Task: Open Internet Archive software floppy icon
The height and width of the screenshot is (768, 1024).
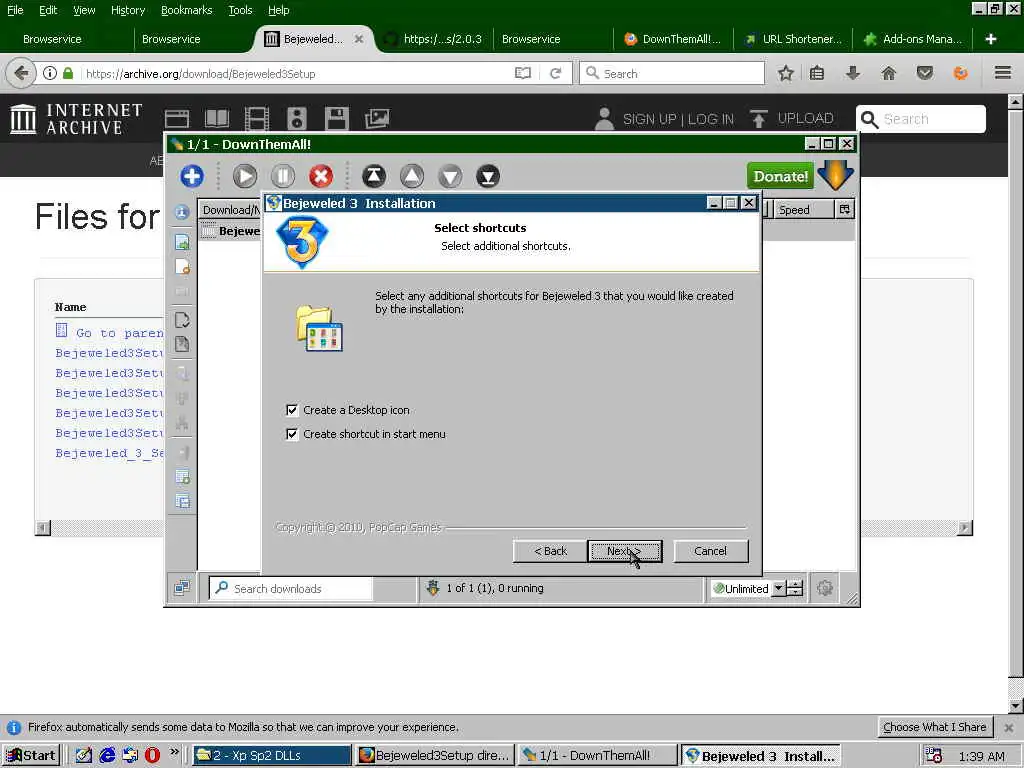Action: pos(336,119)
